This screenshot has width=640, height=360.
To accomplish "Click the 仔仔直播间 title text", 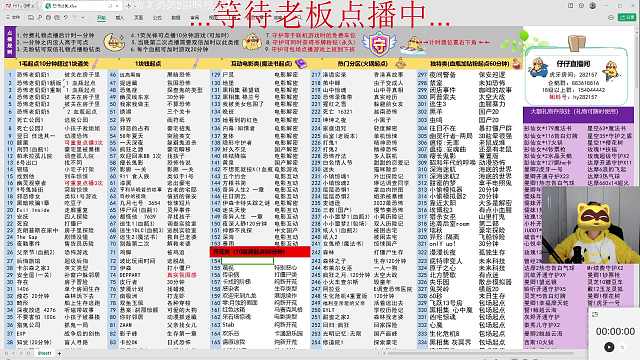I will 573,64.
